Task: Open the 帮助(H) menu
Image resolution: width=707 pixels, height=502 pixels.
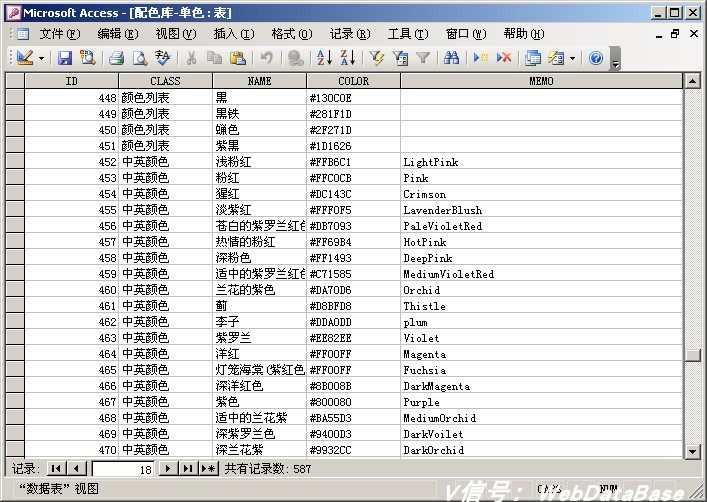Action: tap(524, 34)
